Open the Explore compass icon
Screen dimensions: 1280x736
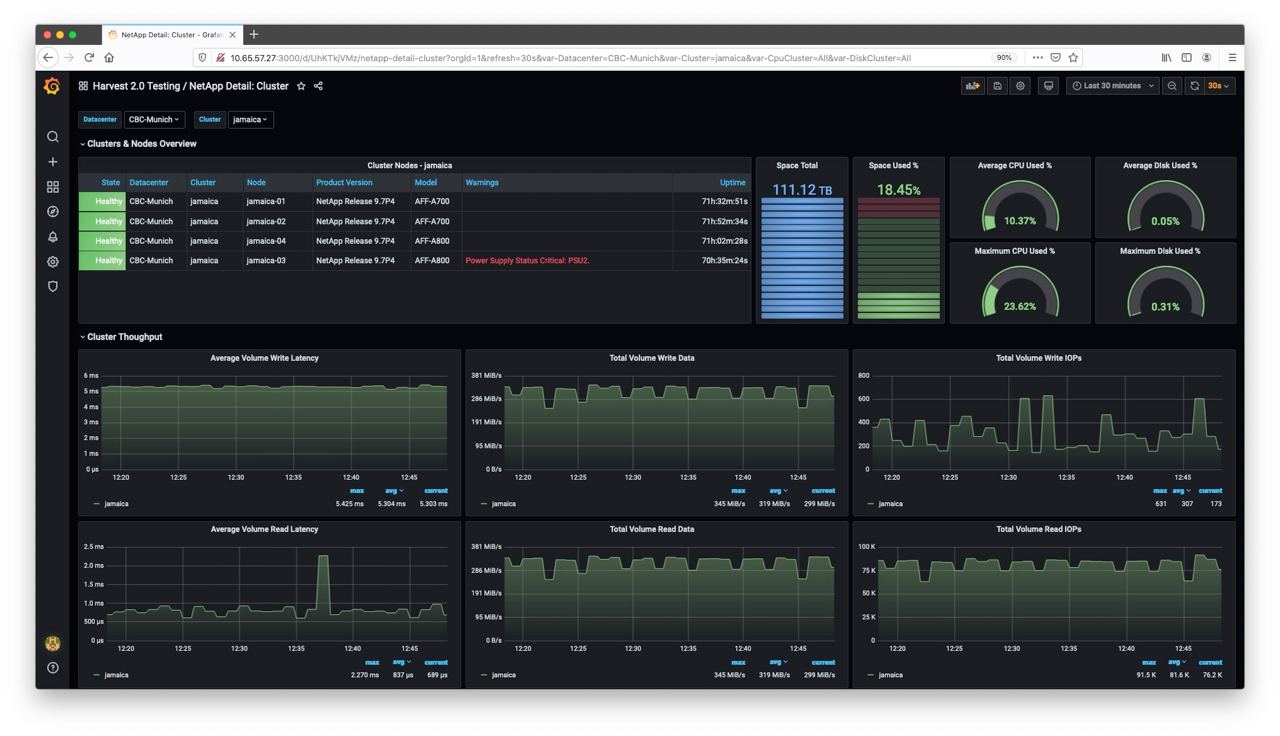(53, 212)
